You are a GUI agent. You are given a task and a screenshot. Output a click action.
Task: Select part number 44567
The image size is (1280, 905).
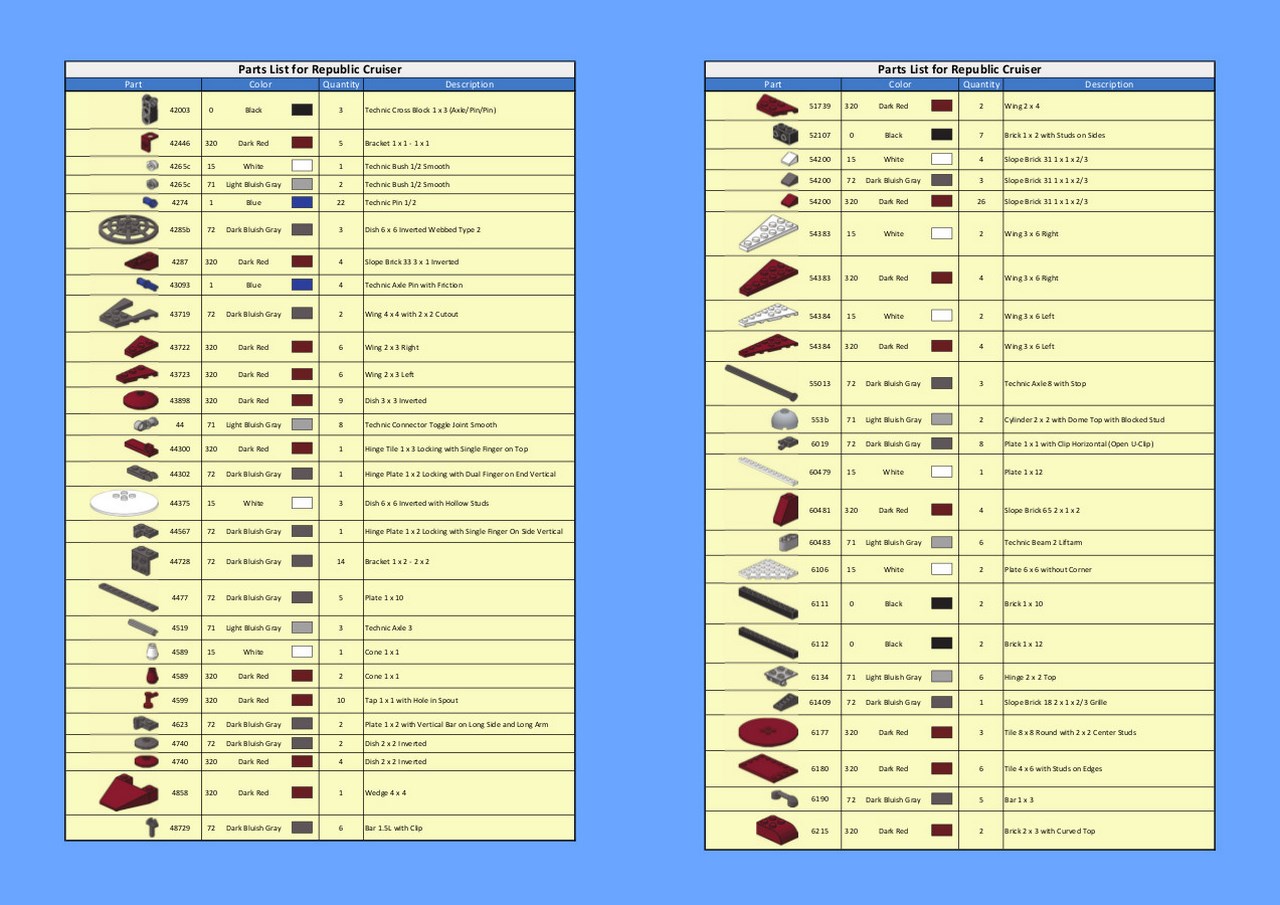pos(180,531)
